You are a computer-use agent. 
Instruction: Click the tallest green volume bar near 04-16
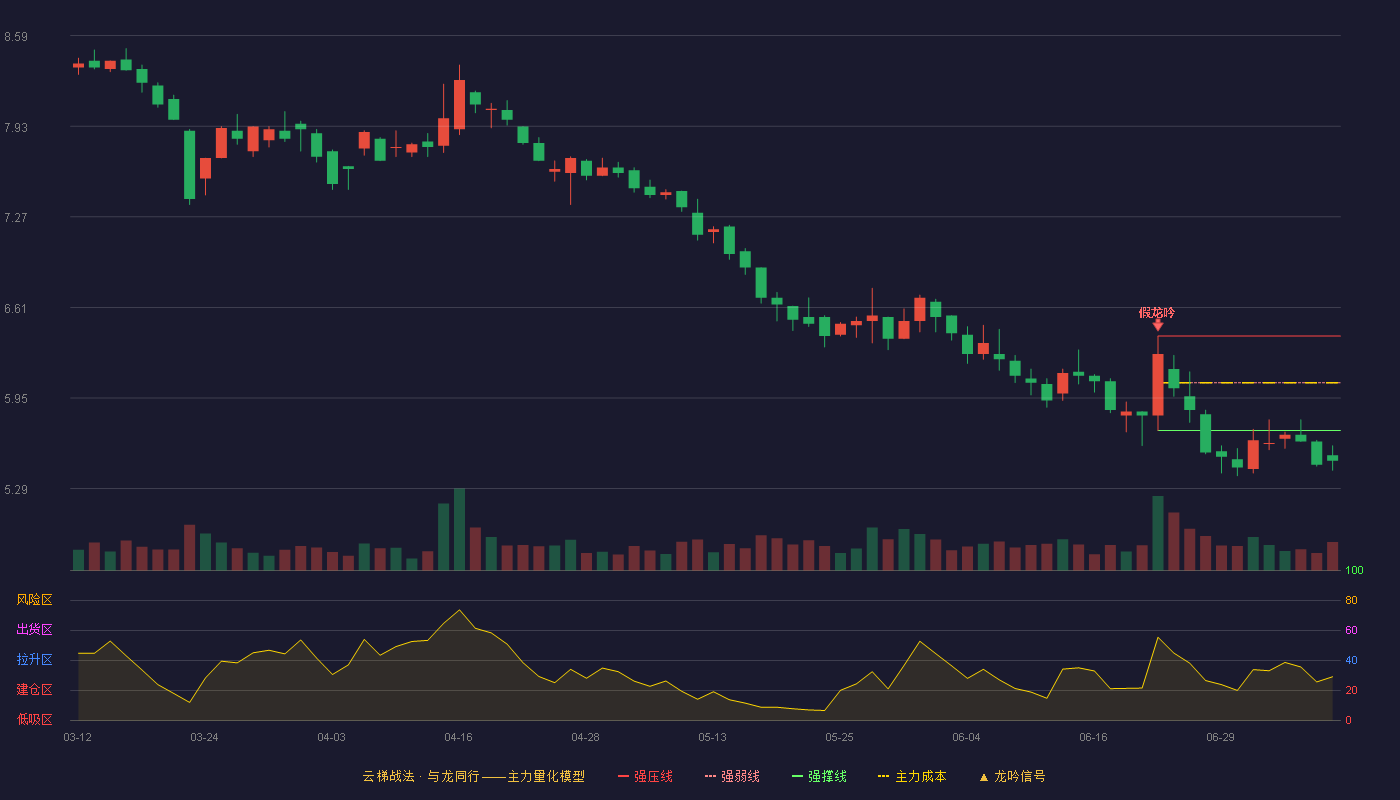[x=459, y=529]
